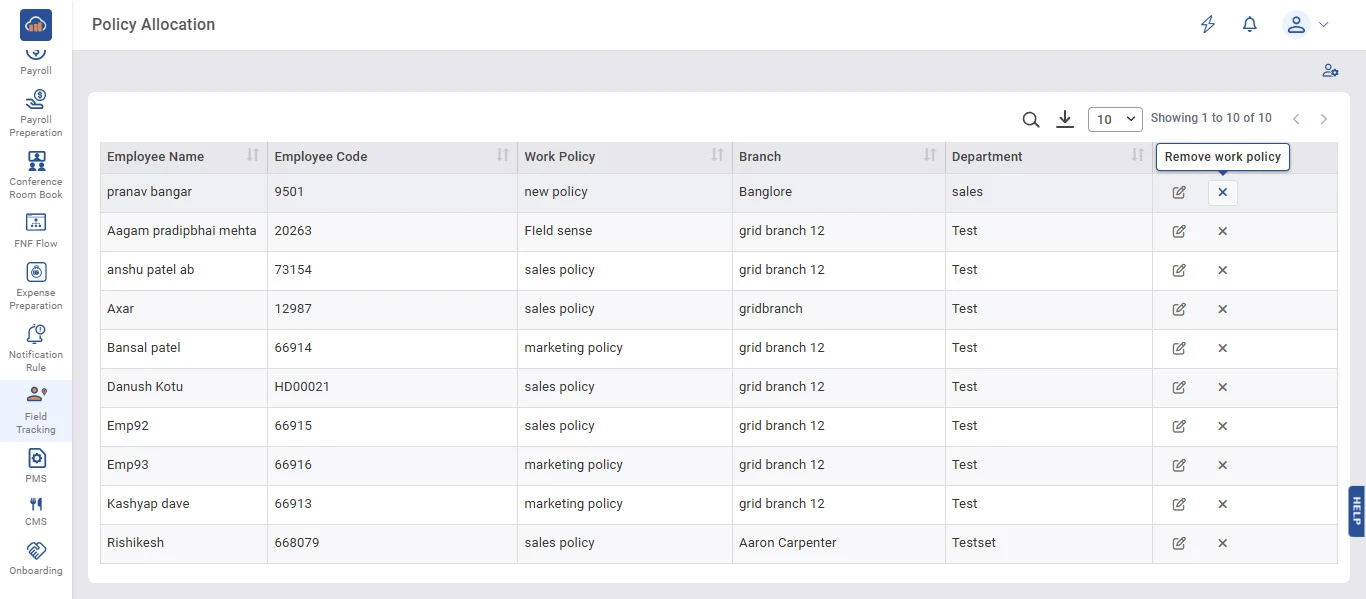The image size is (1366, 599).
Task: Sort by Employee Code column
Action: (503, 155)
